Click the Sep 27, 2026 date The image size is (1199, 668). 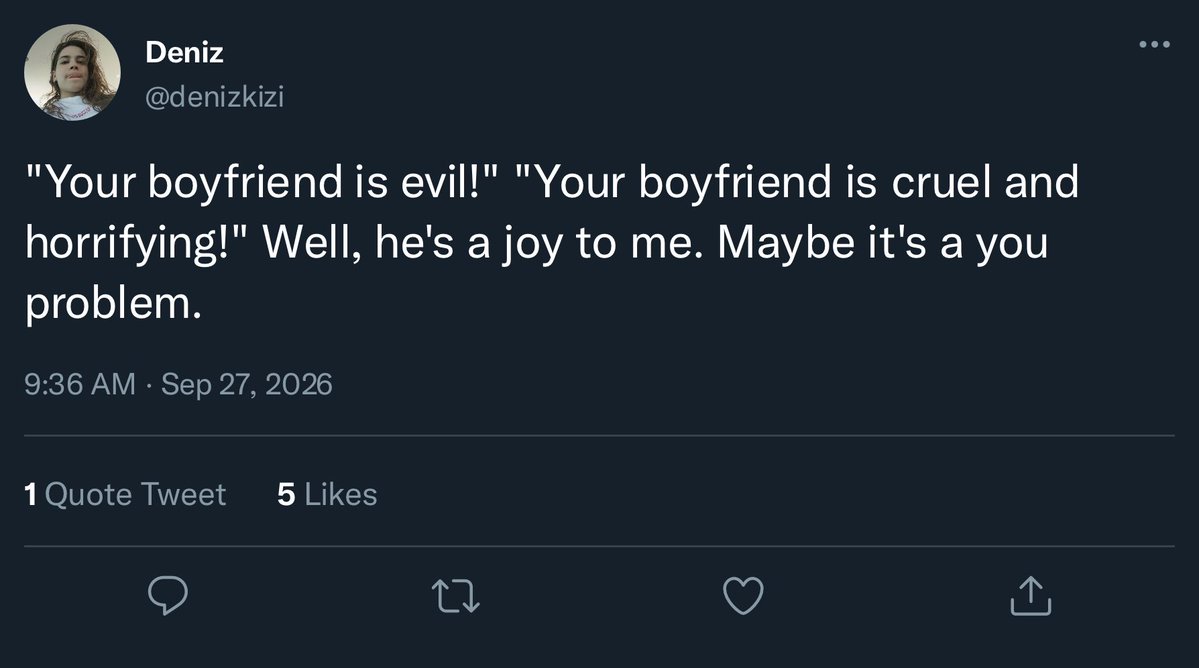[x=246, y=384]
